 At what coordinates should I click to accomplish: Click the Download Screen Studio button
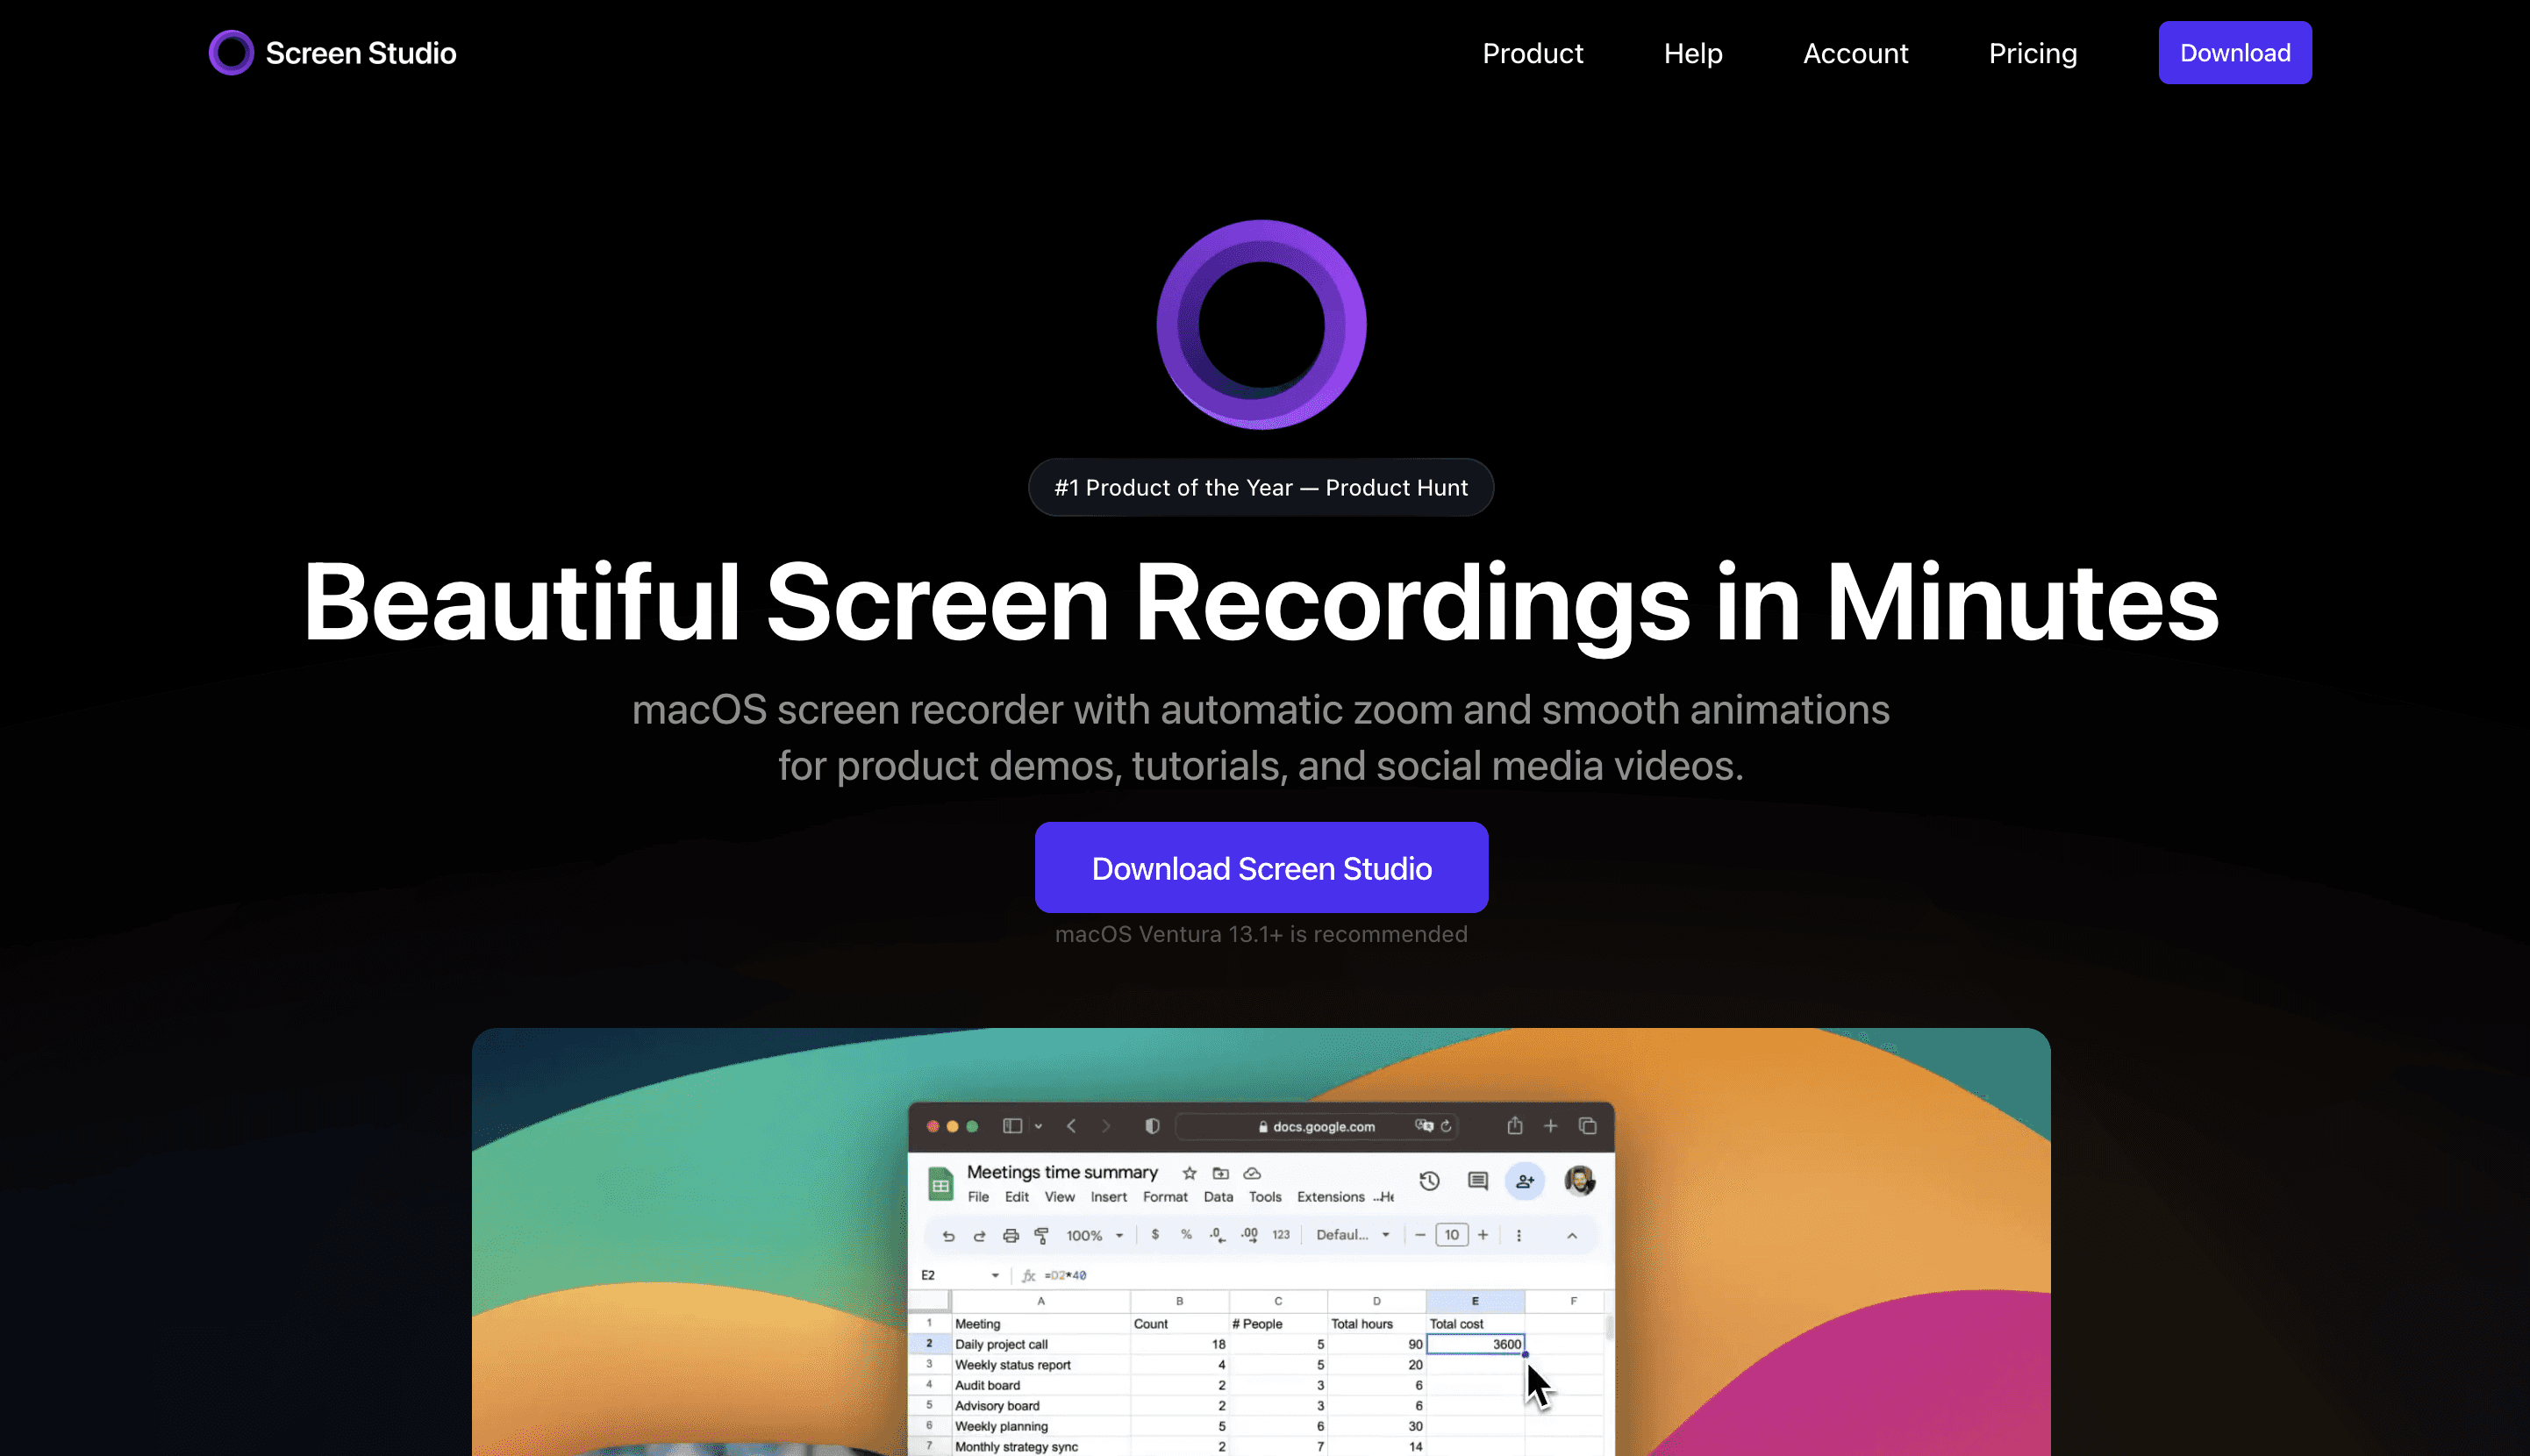1262,868
